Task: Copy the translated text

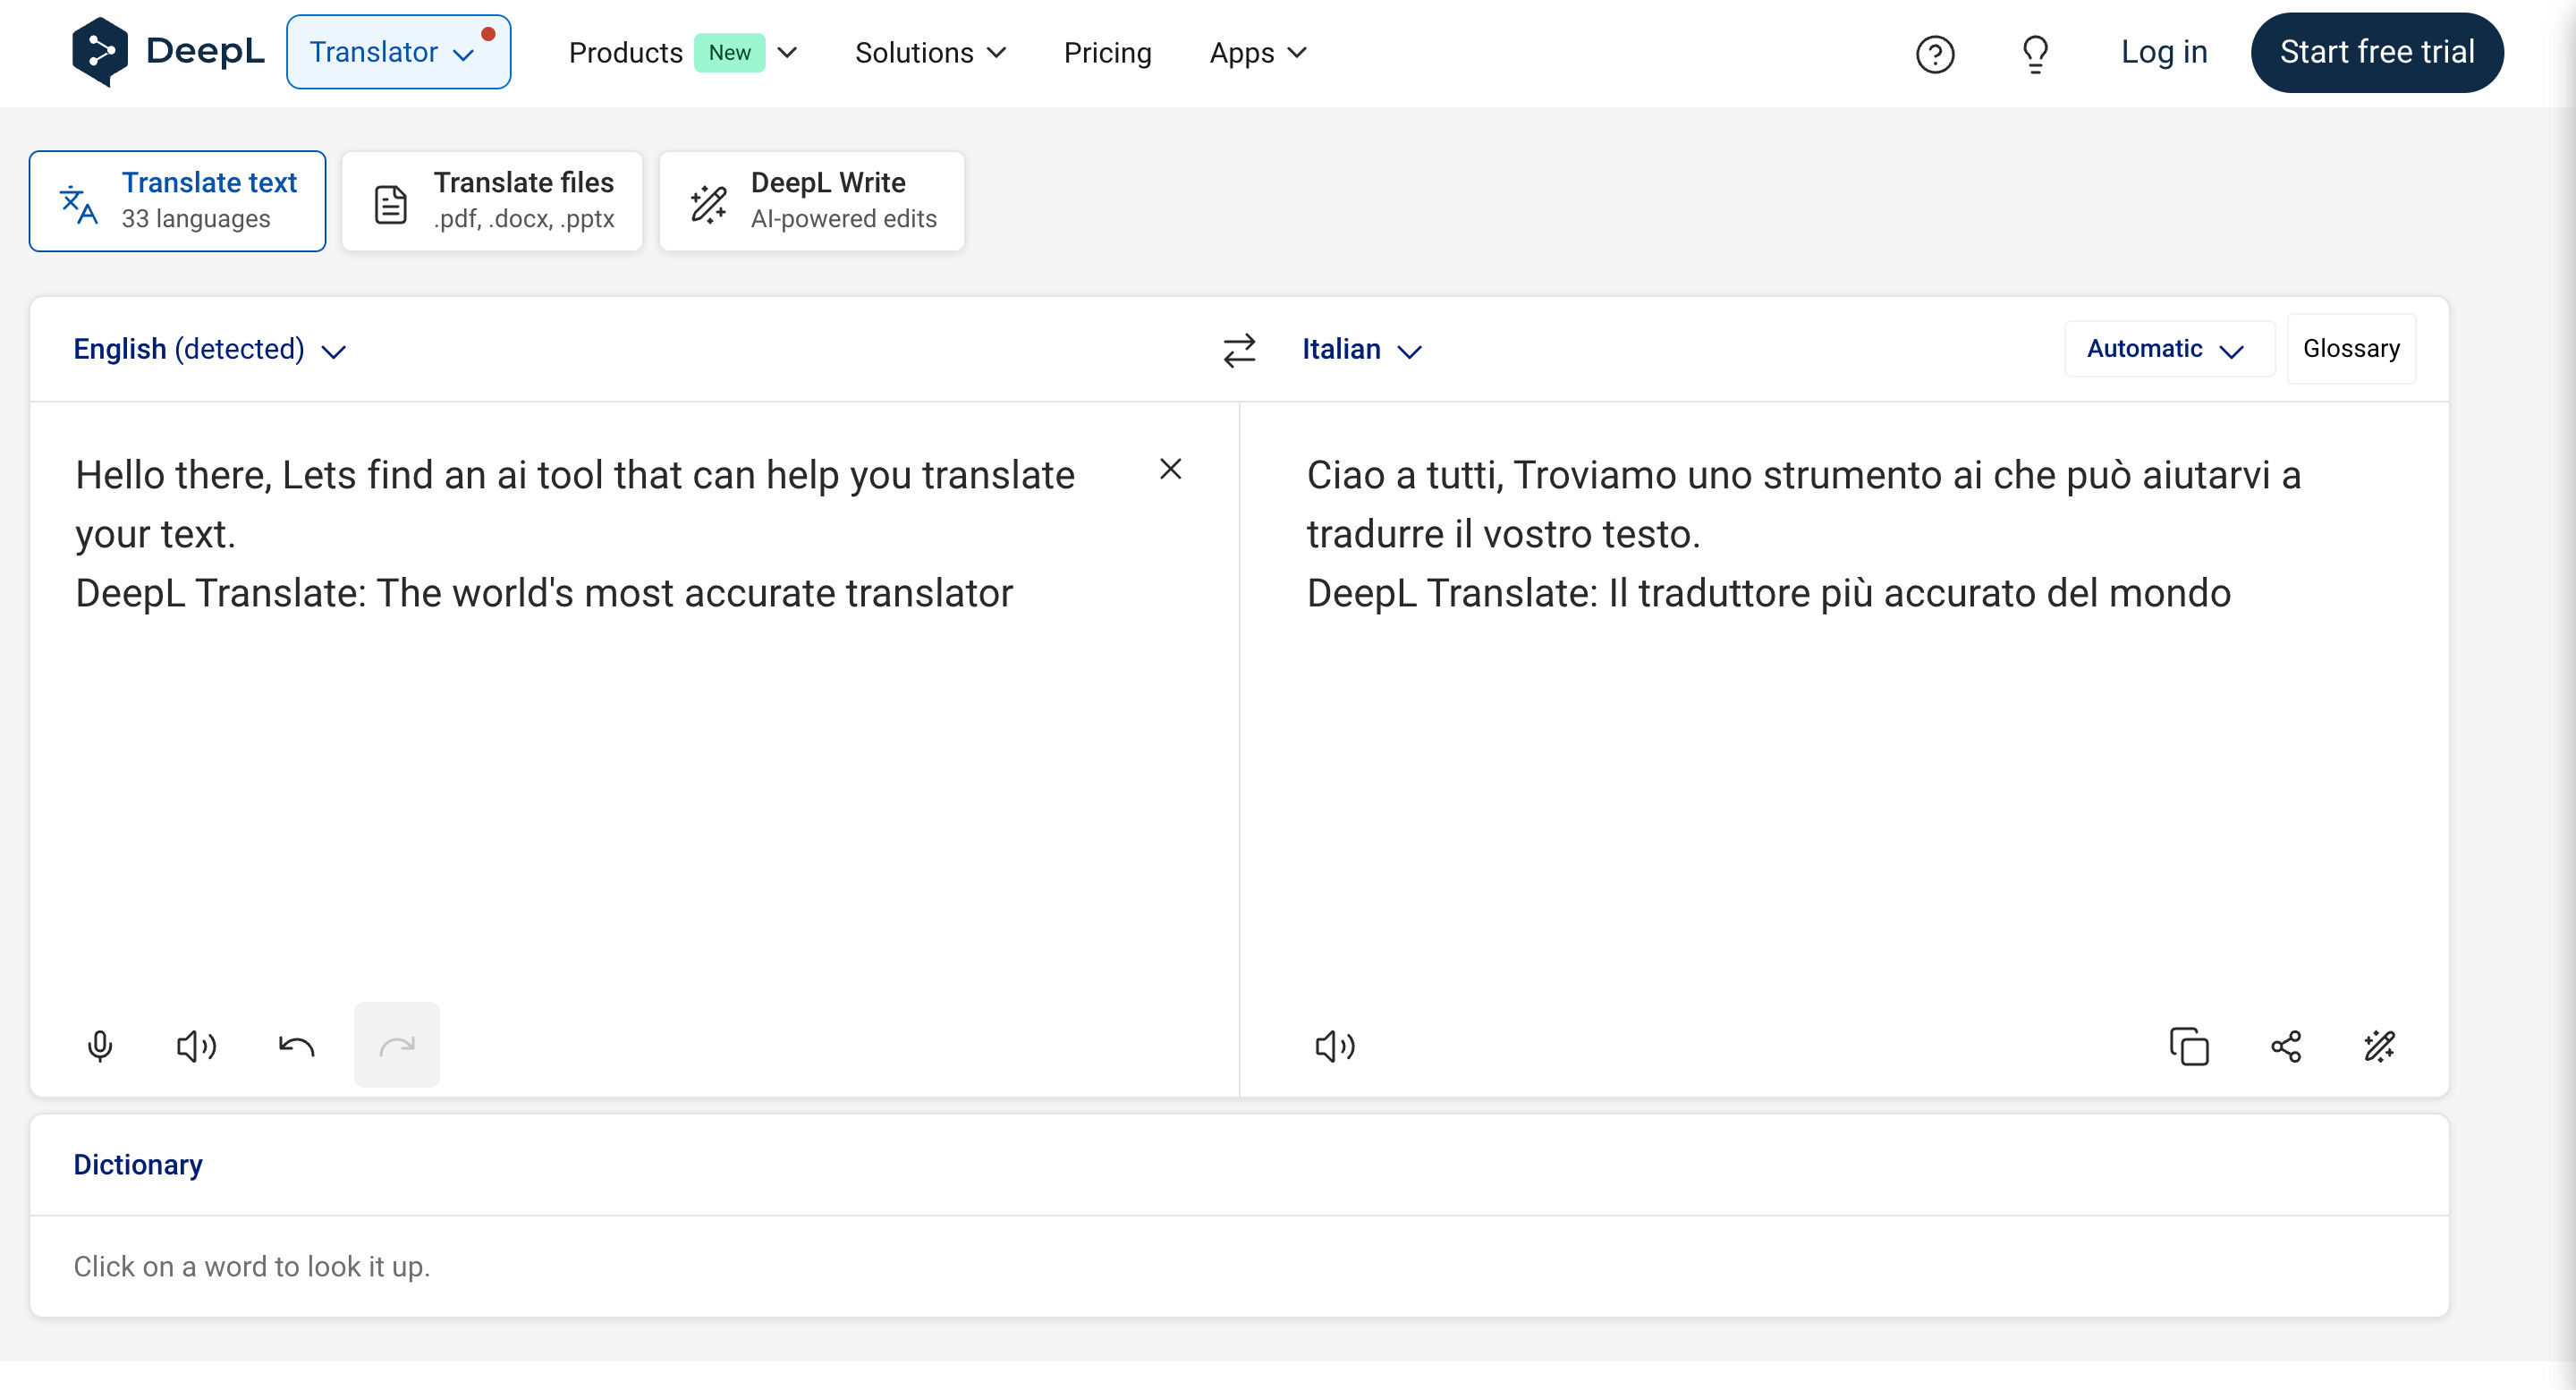Action: pyautogui.click(x=2188, y=1046)
